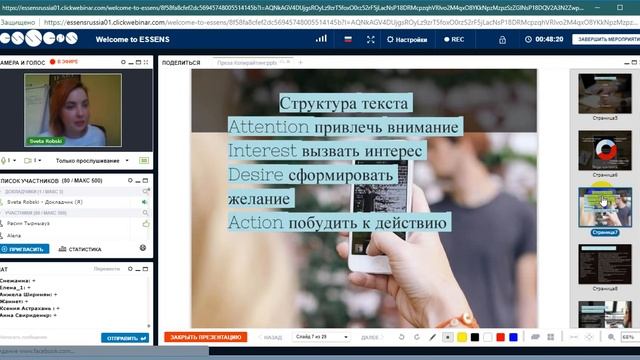Pick the black color swatch
This screenshot has height=360, width=640.
coord(475,337)
